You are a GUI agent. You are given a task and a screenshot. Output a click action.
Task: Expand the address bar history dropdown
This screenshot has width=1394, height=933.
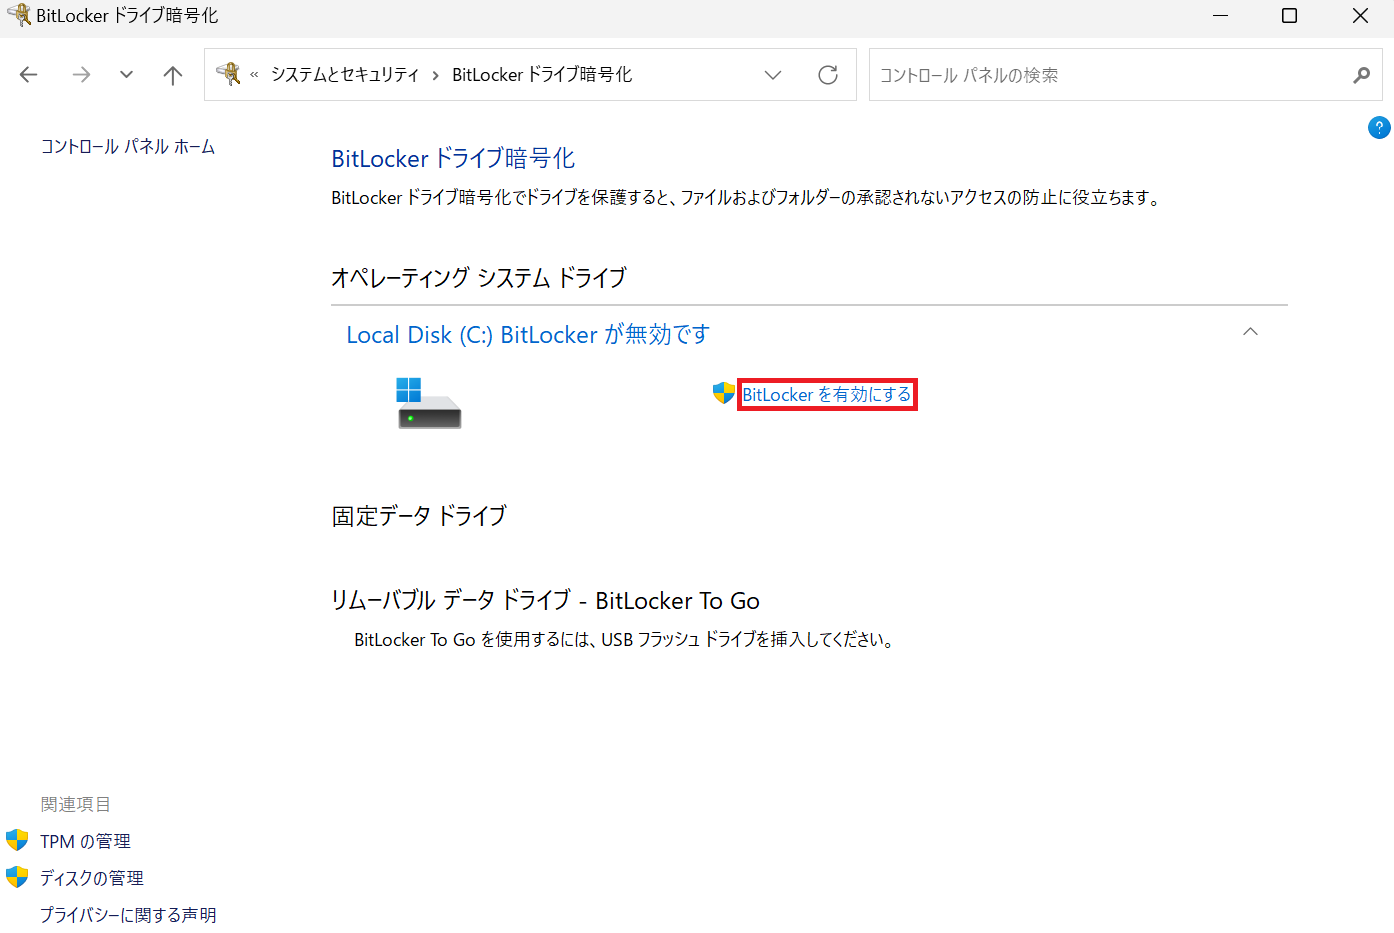click(773, 75)
